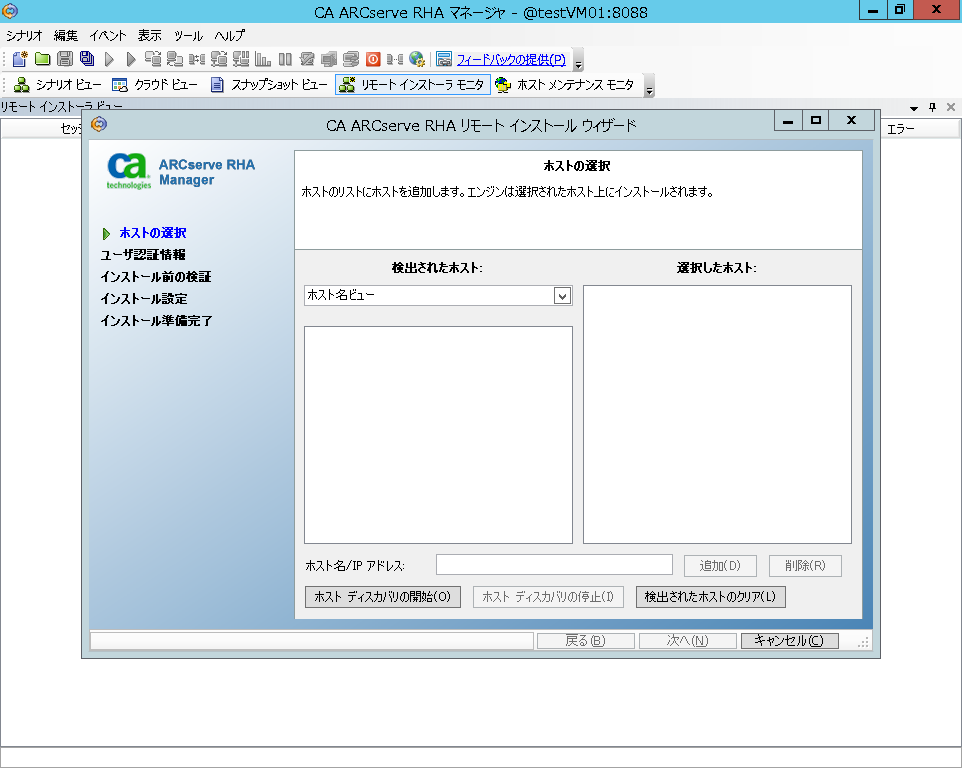Open the ツール menu
962x768 pixels.
[x=188, y=36]
